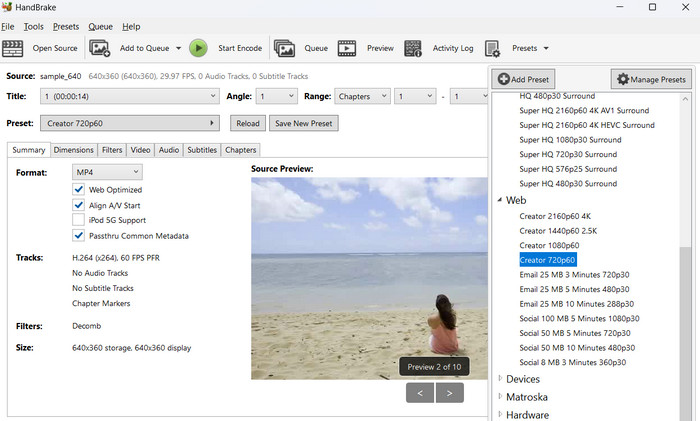Click Save New Preset button
Image resolution: width=700 pixels, height=421 pixels.
click(304, 123)
